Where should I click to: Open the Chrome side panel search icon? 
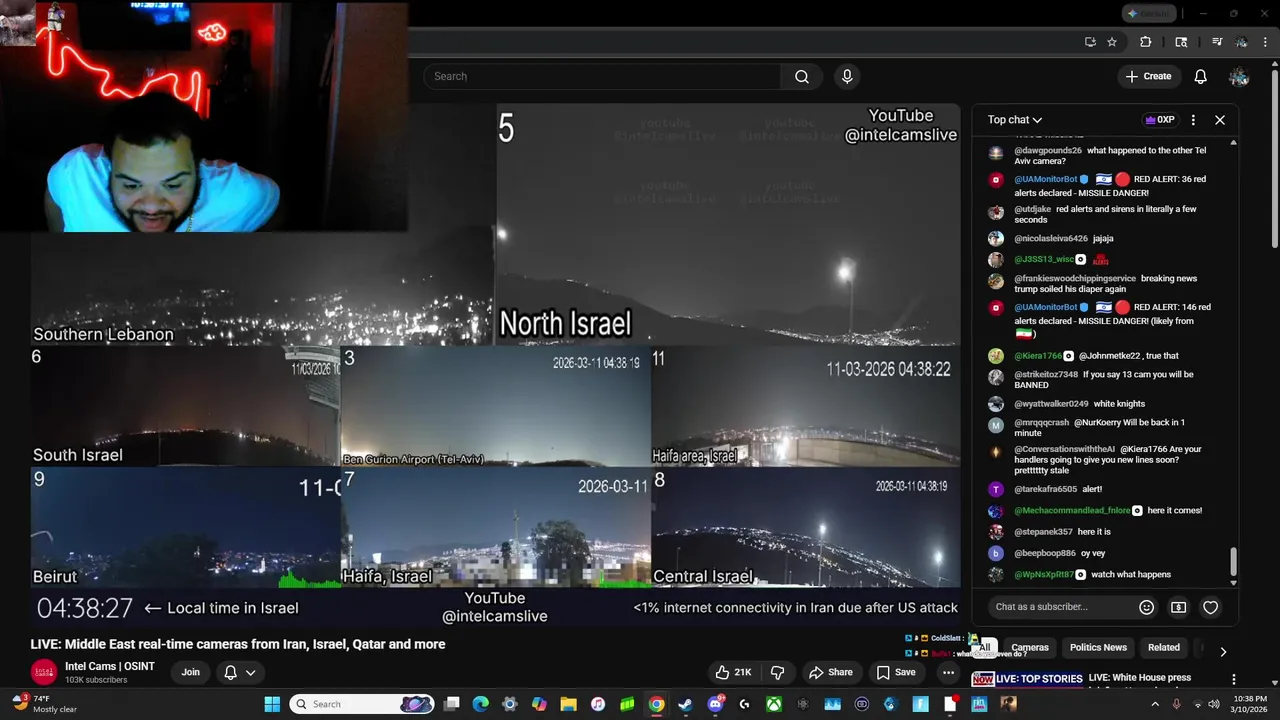click(1181, 42)
